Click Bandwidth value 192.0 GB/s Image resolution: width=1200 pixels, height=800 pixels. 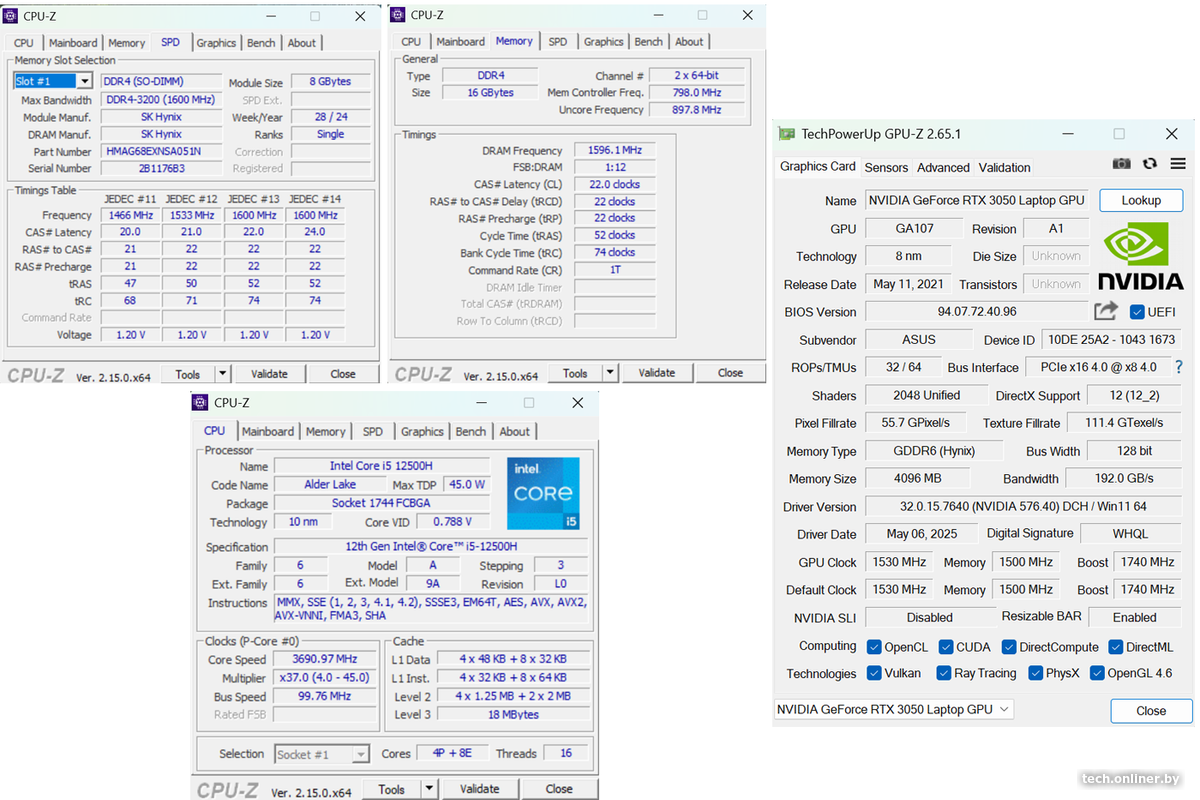(1123, 478)
